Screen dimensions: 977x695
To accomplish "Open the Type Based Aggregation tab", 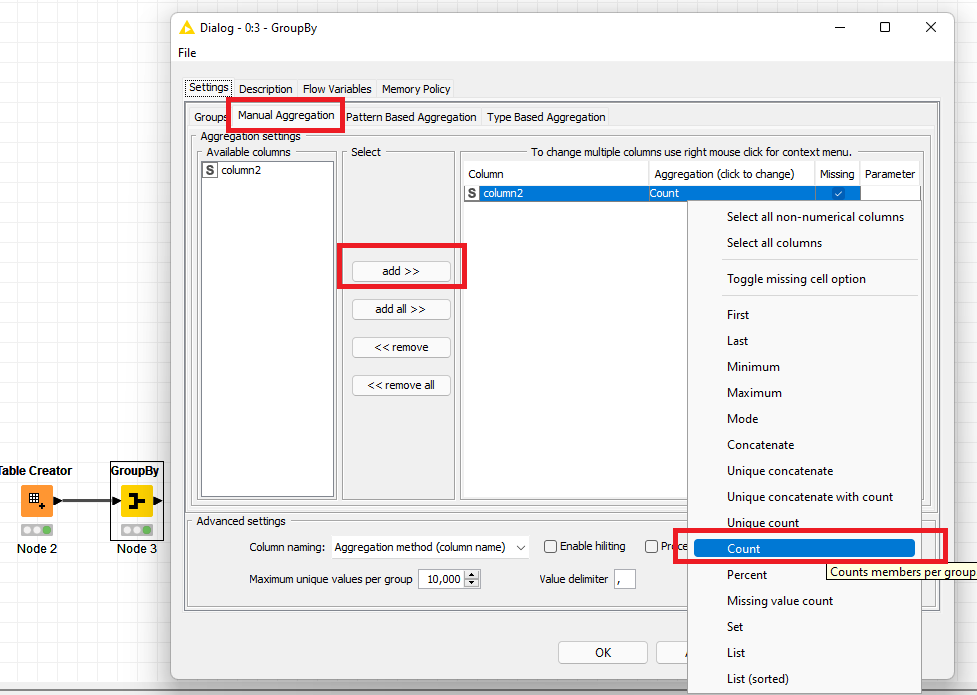I will tap(546, 117).
